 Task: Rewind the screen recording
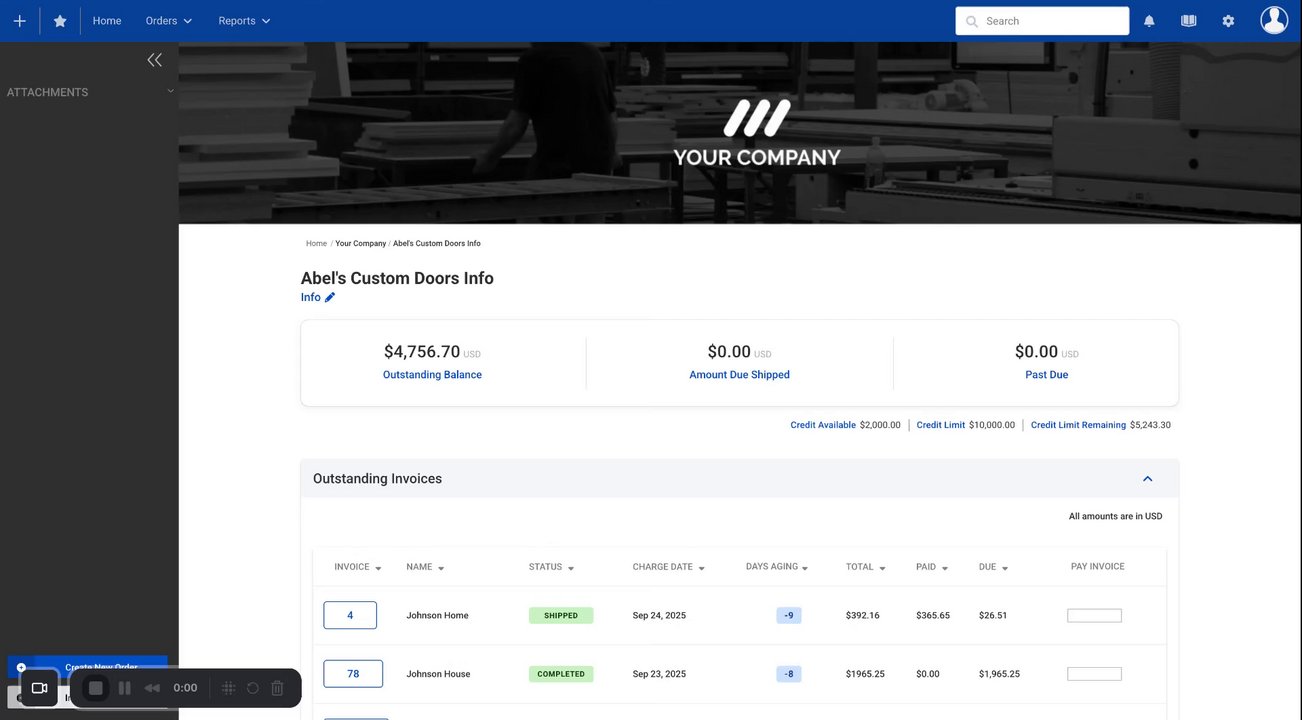(x=152, y=688)
